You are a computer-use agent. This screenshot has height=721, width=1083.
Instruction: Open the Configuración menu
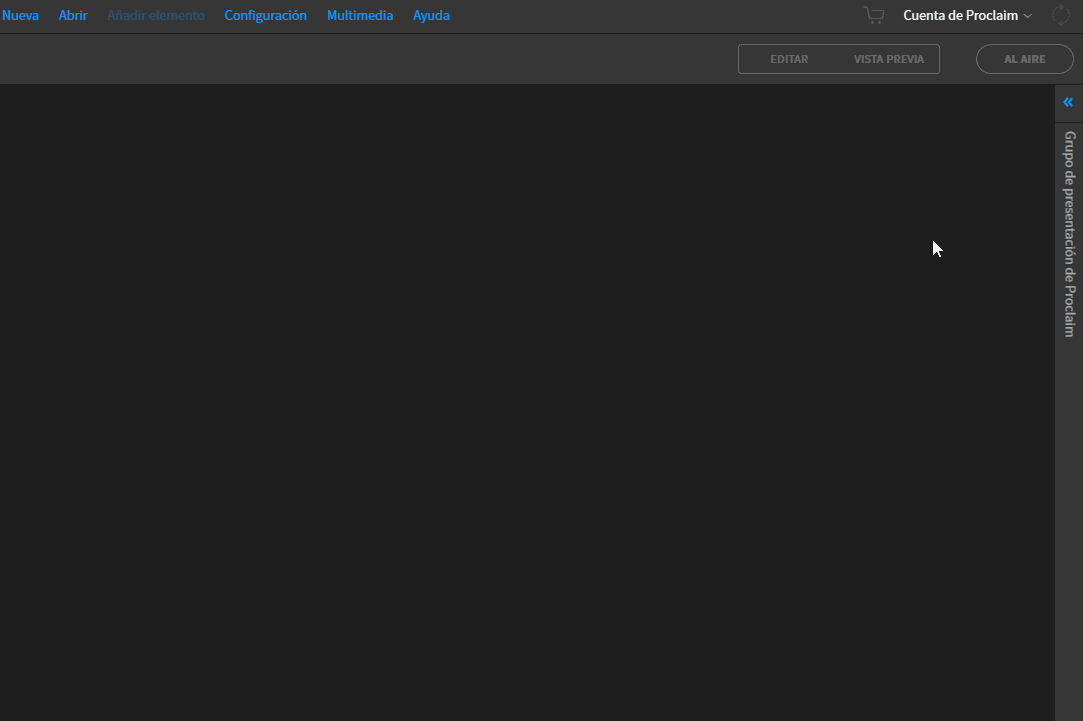click(x=265, y=15)
